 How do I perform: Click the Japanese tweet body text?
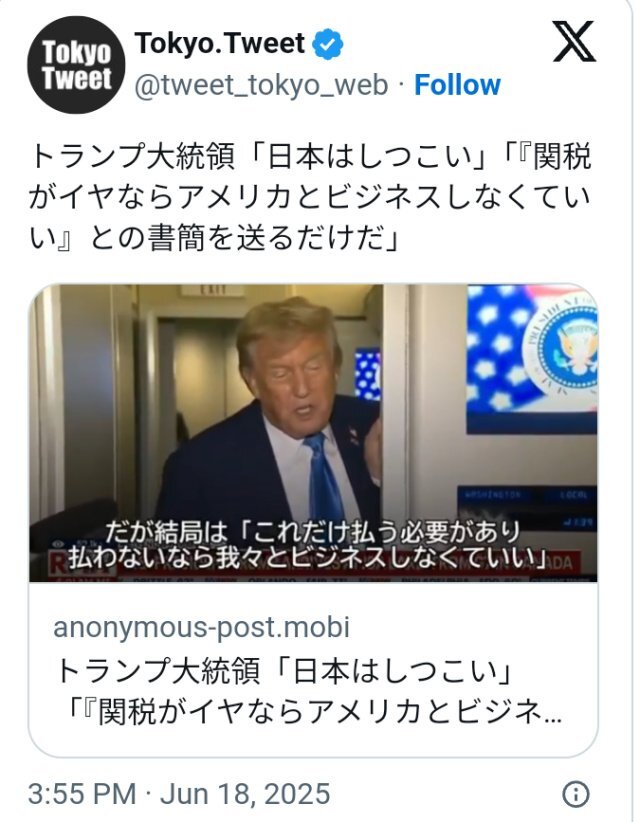(310, 198)
